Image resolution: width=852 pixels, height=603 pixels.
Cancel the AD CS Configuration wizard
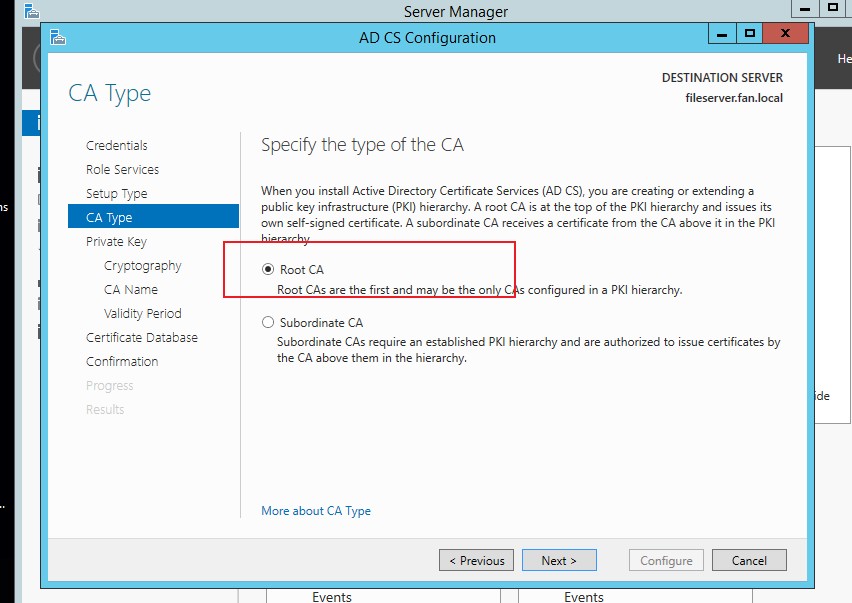749,560
